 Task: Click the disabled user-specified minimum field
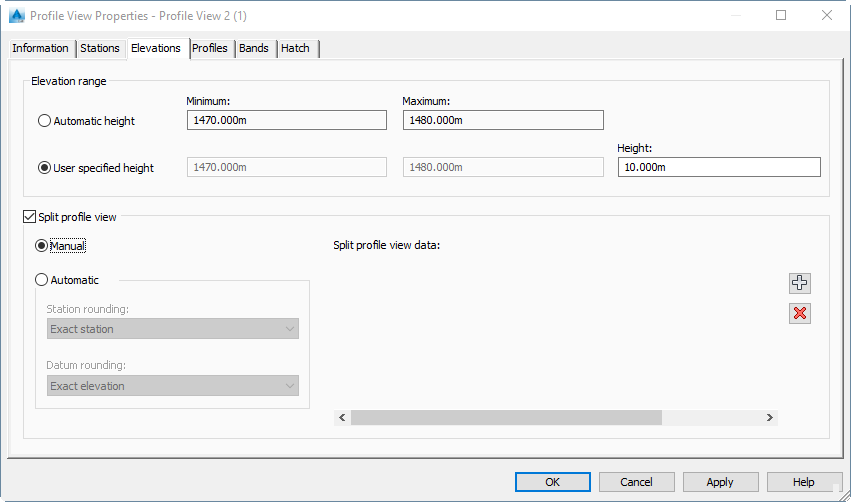click(287, 167)
